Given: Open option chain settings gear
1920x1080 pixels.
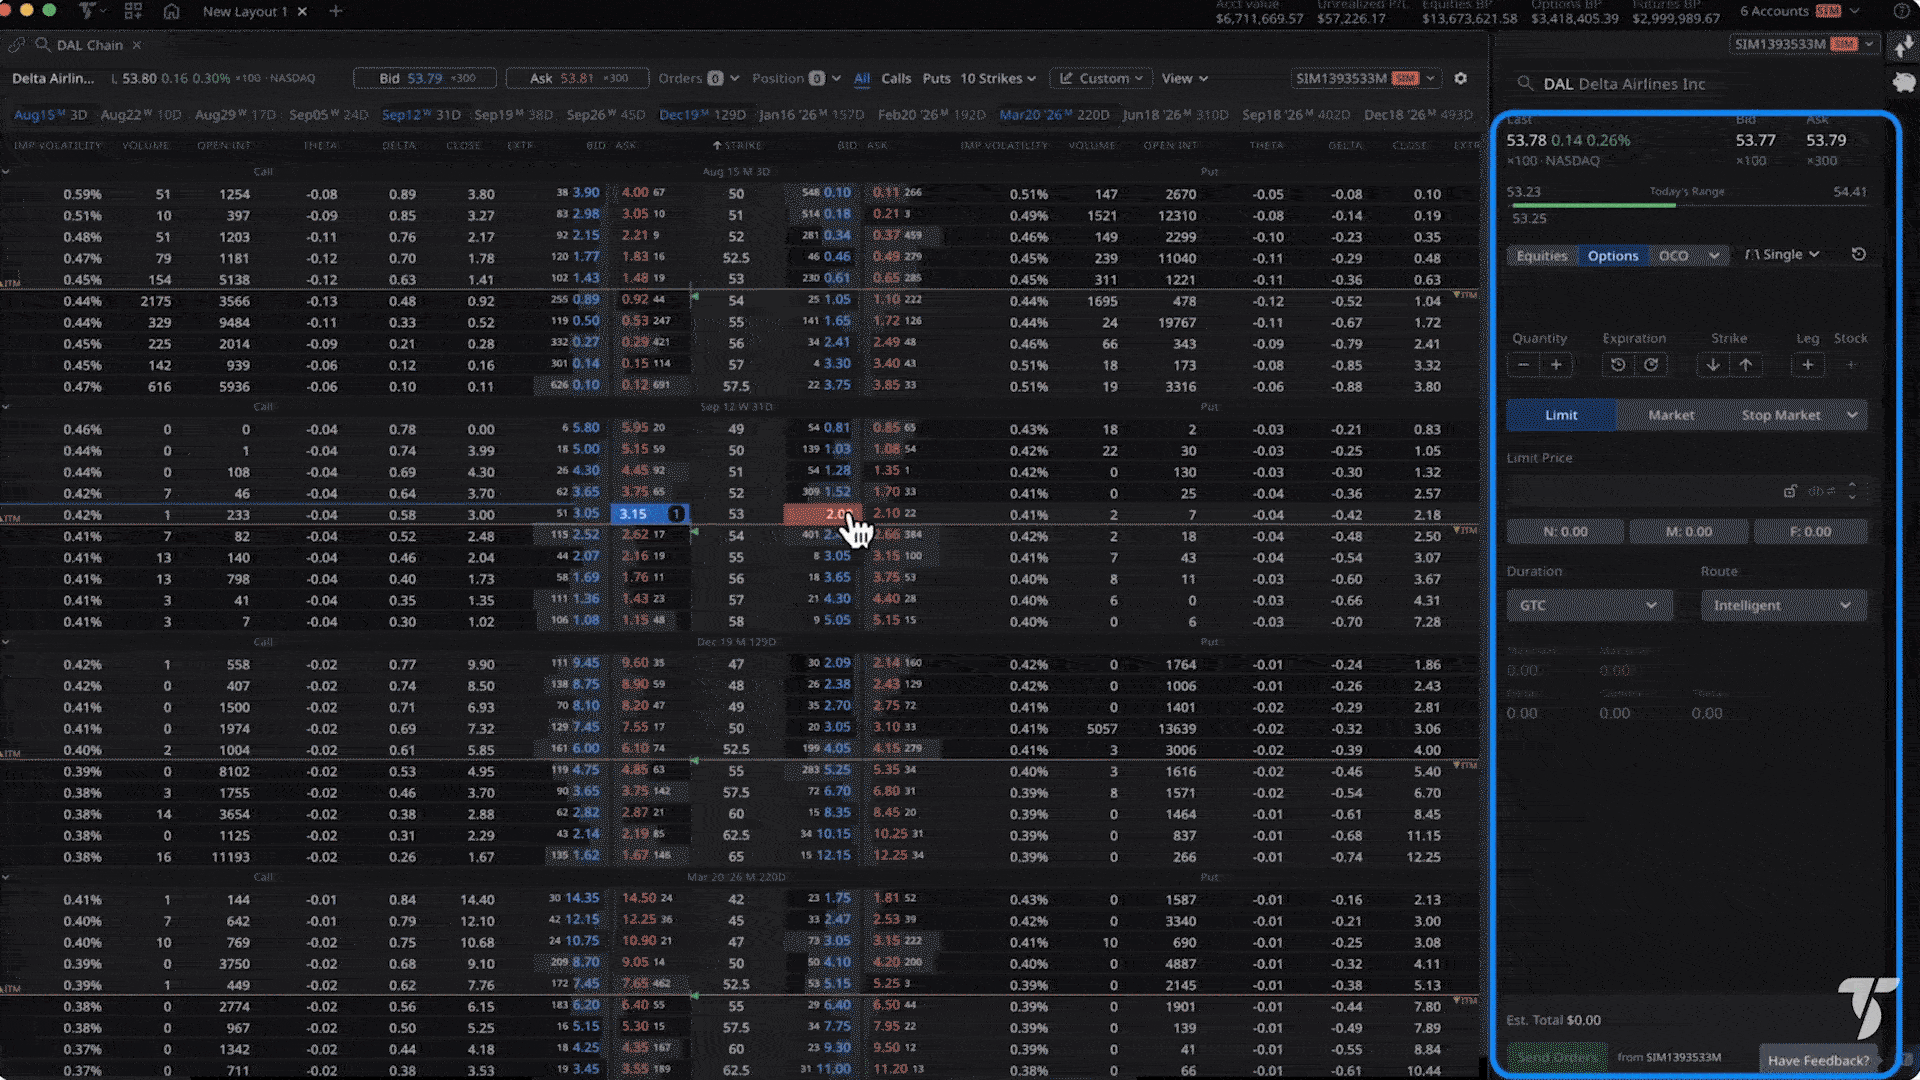Looking at the screenshot, I should click(x=1460, y=78).
